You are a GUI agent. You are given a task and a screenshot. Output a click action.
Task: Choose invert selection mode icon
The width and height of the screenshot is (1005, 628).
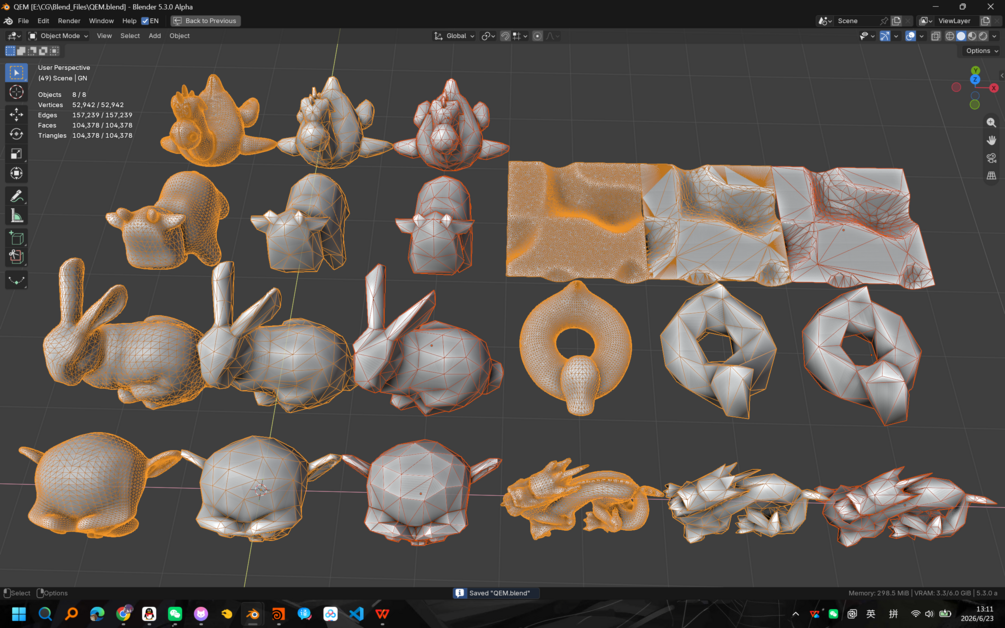tap(43, 51)
